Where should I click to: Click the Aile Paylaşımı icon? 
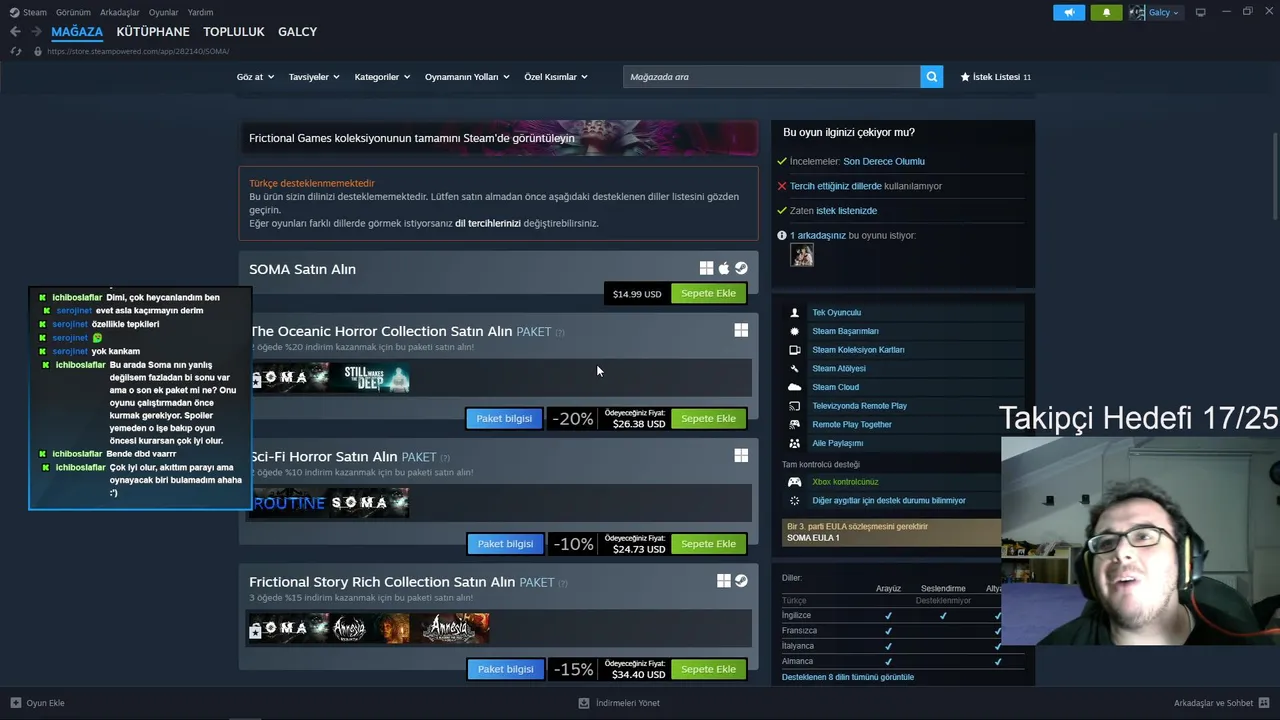795,443
